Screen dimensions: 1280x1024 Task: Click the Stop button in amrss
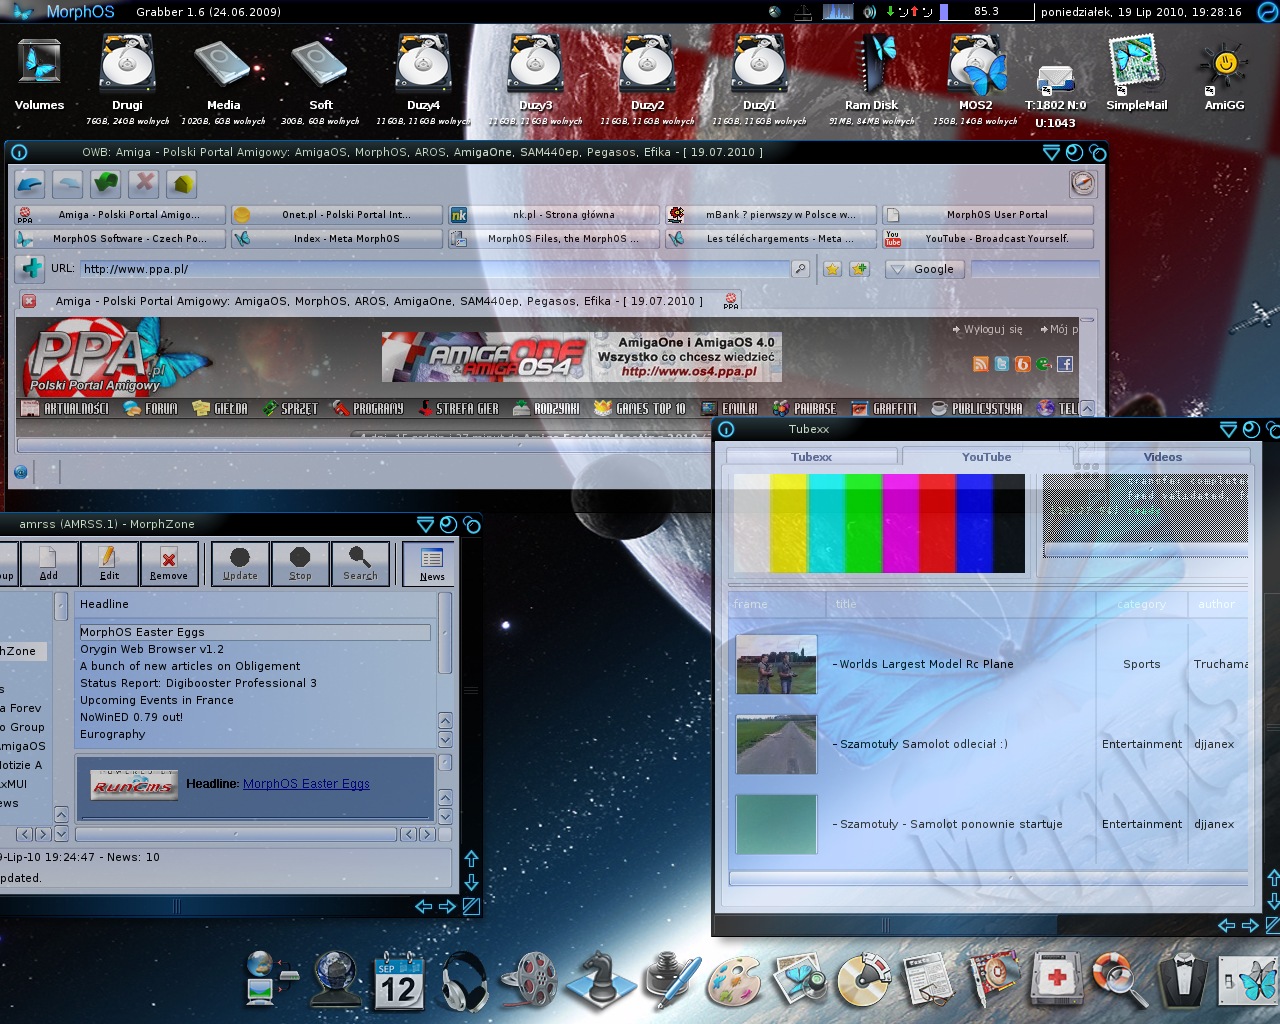click(300, 563)
